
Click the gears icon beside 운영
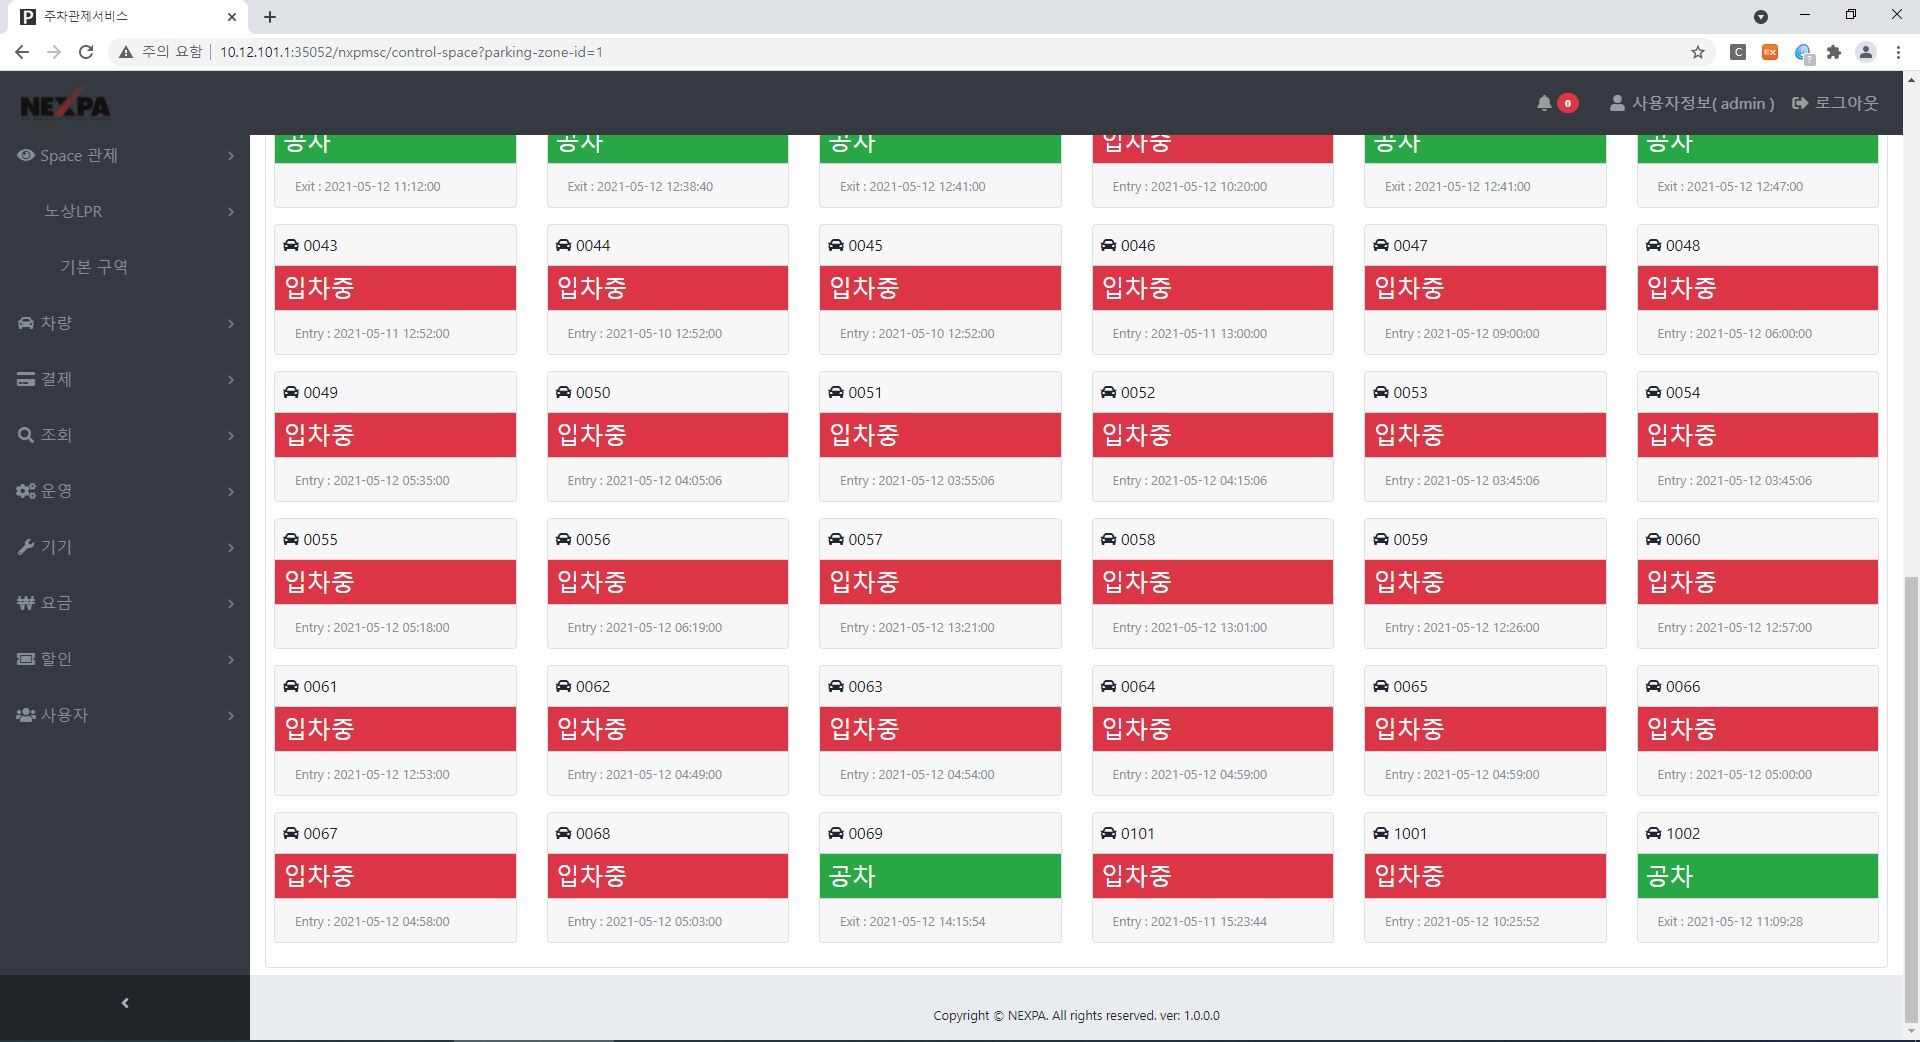point(26,491)
